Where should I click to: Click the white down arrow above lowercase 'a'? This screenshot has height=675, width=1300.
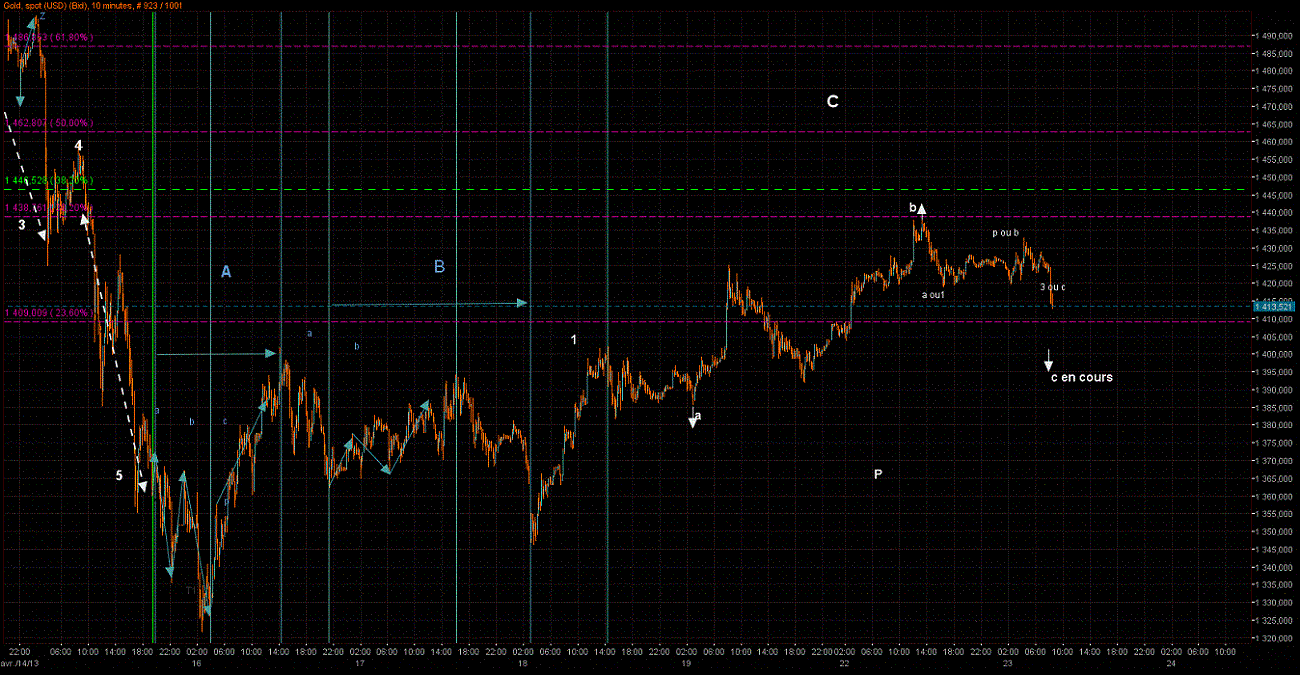692,421
